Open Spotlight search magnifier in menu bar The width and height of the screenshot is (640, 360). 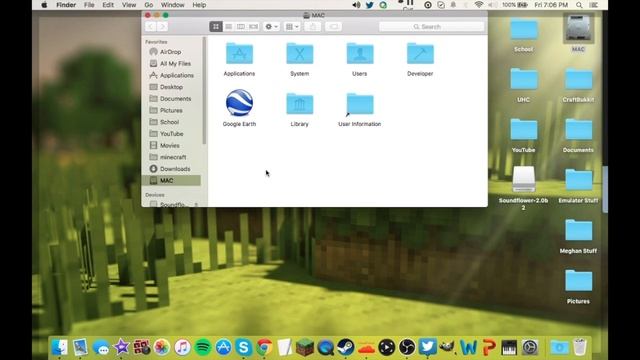tap(579, 5)
